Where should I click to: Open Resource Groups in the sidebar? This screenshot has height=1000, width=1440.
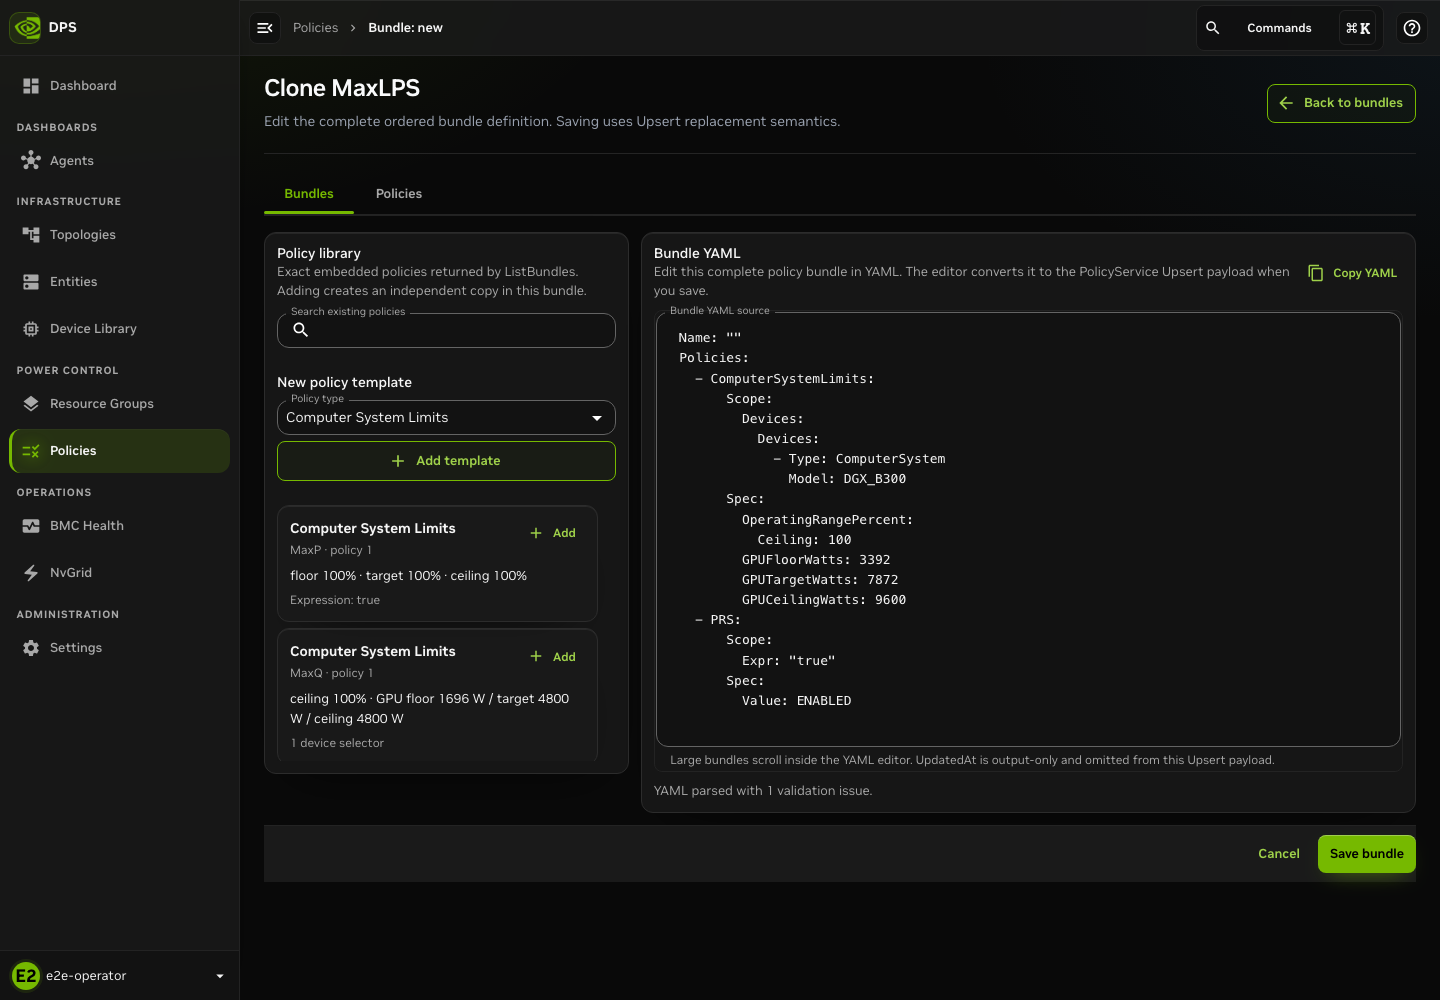tap(120, 404)
